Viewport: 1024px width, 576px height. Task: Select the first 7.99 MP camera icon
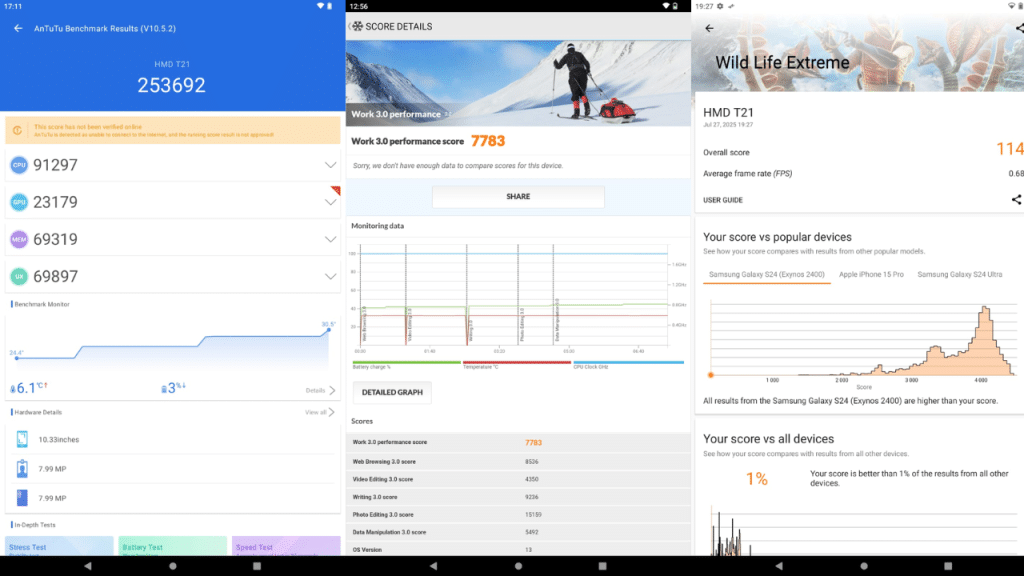pos(22,469)
